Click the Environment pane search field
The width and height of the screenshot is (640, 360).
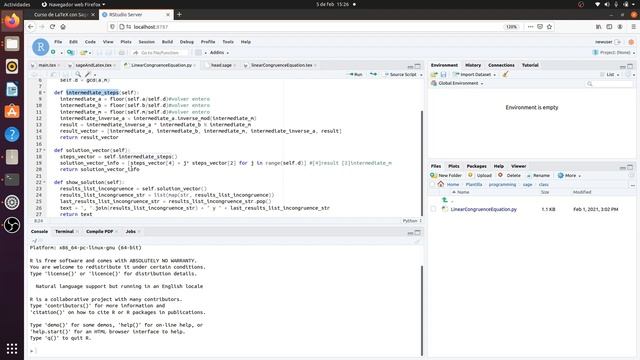[609, 84]
